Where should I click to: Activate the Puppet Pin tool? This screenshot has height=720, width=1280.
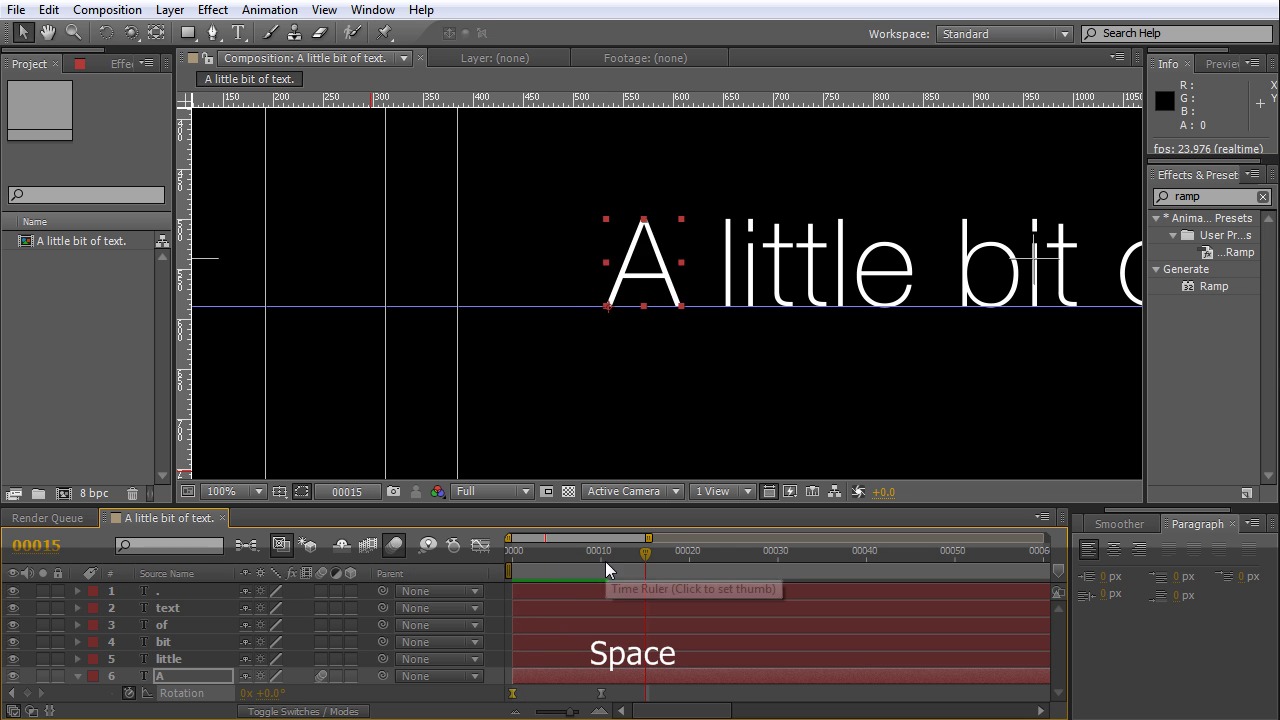(x=385, y=33)
